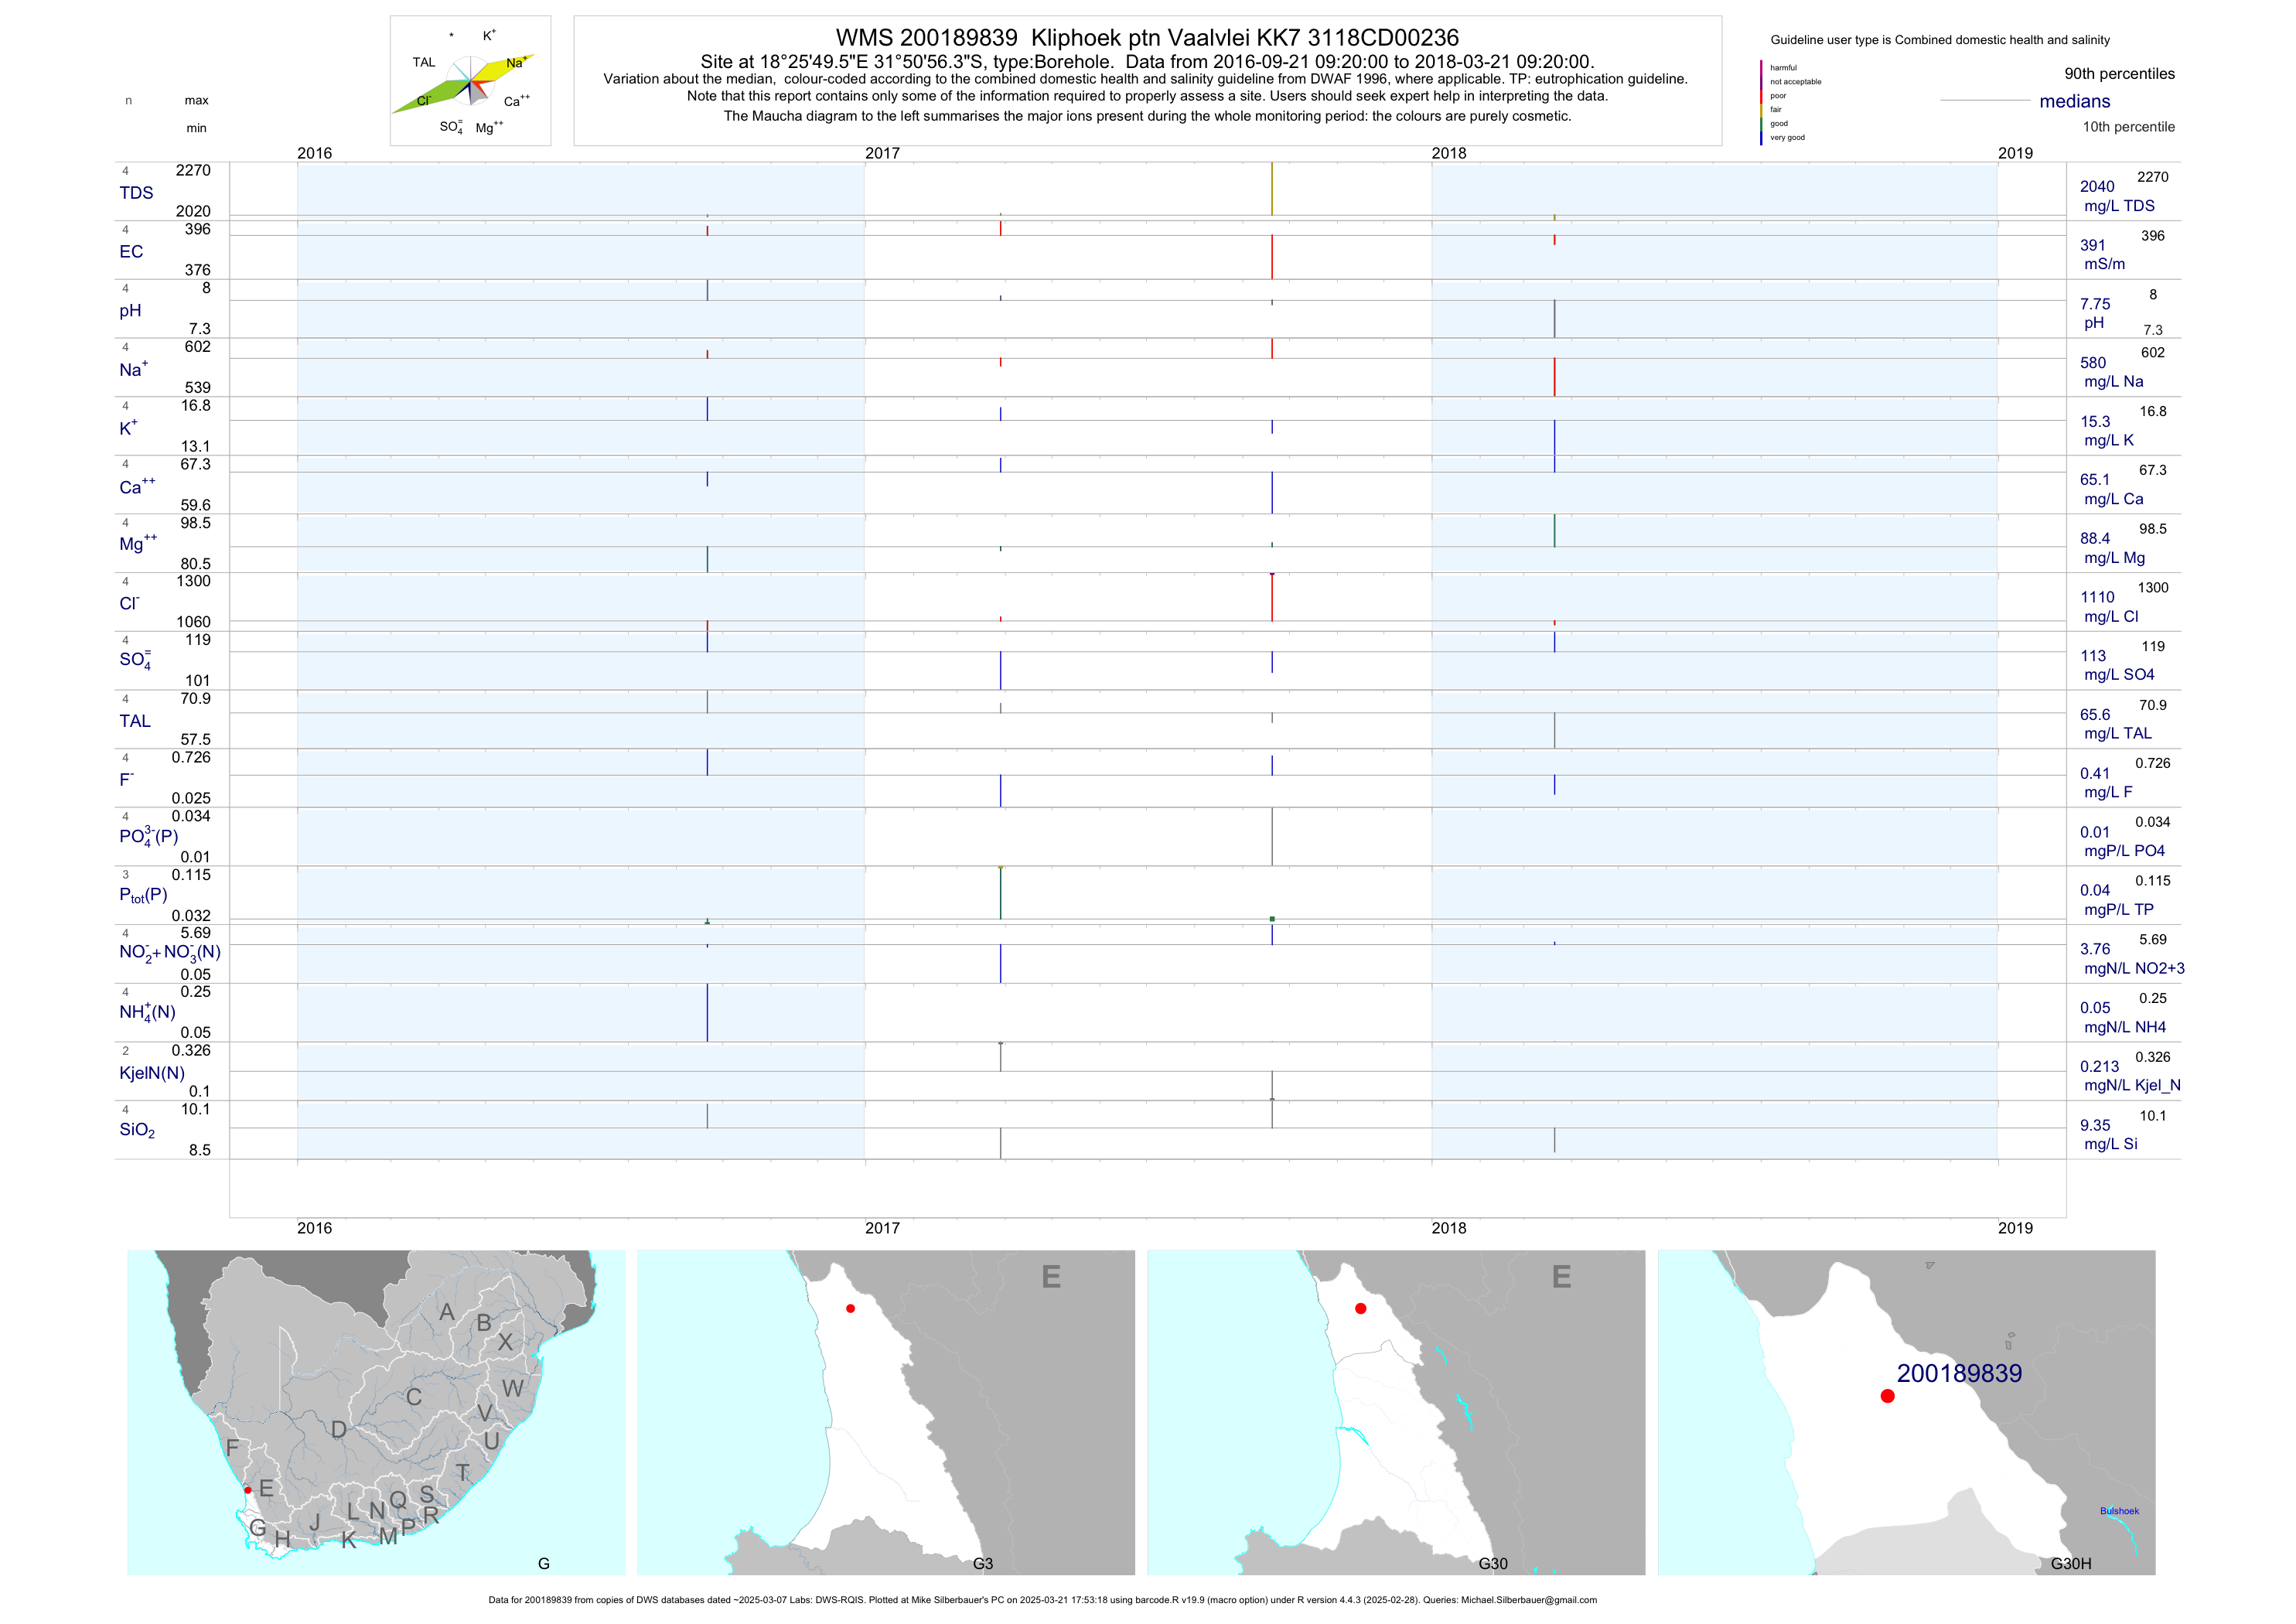
Task: Click the red site marker labeled 200189839
Action: 1887,1396
